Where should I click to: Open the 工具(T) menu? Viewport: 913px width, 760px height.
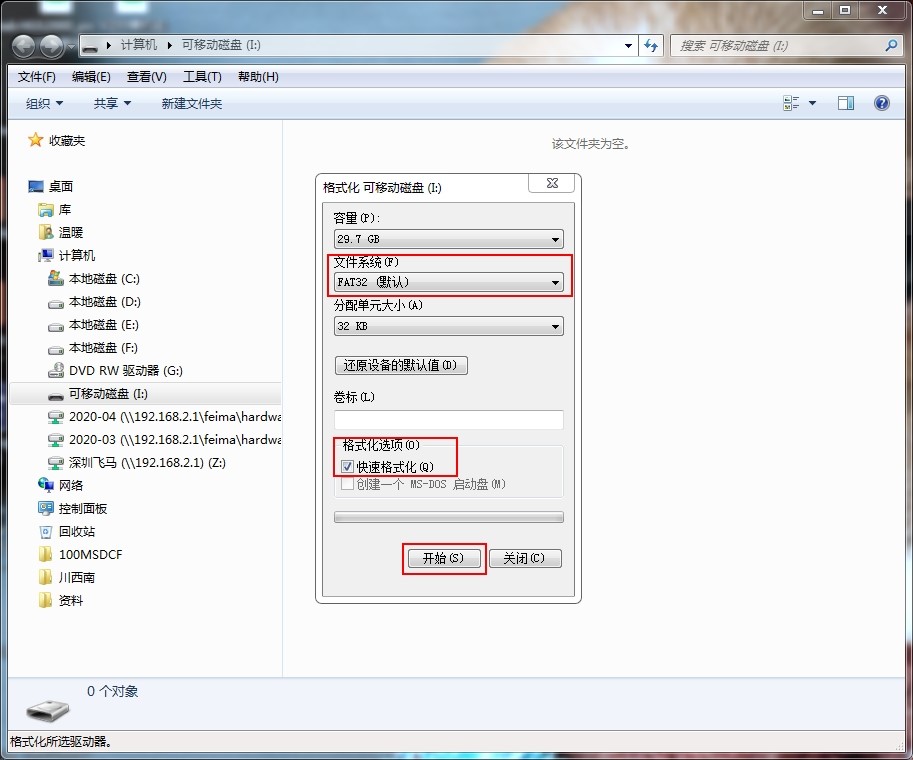(202, 77)
